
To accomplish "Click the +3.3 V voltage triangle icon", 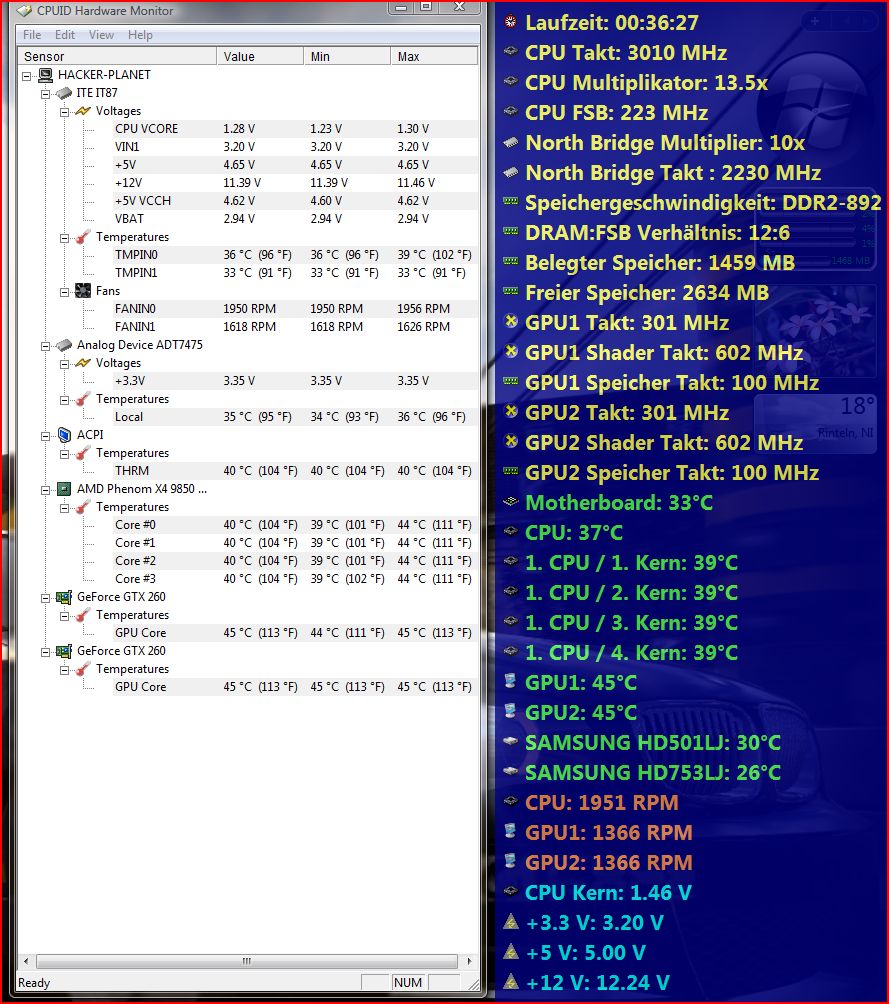I will [510, 921].
